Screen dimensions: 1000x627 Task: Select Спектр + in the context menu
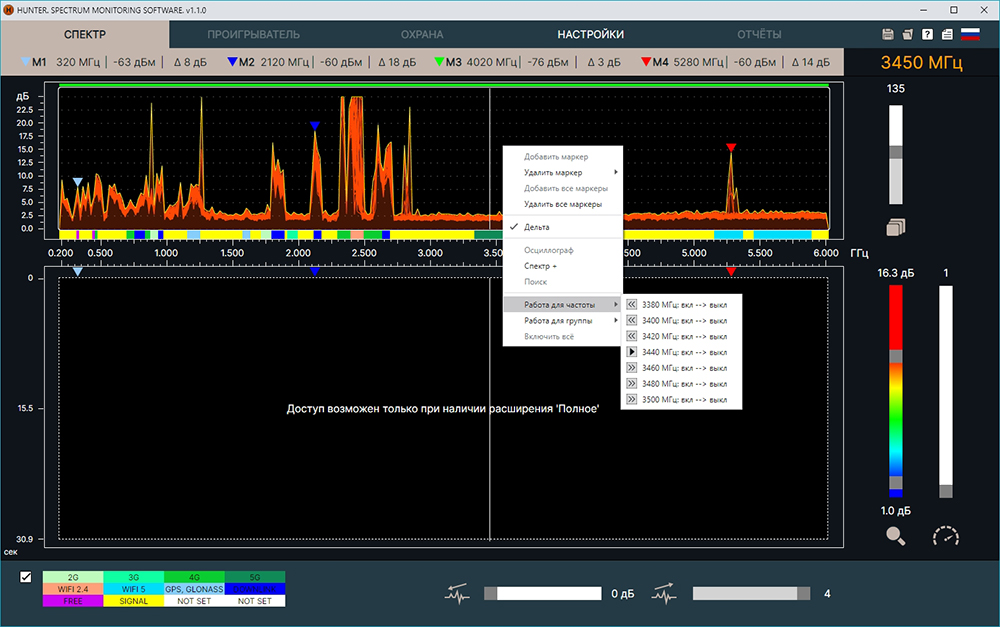coord(541,266)
